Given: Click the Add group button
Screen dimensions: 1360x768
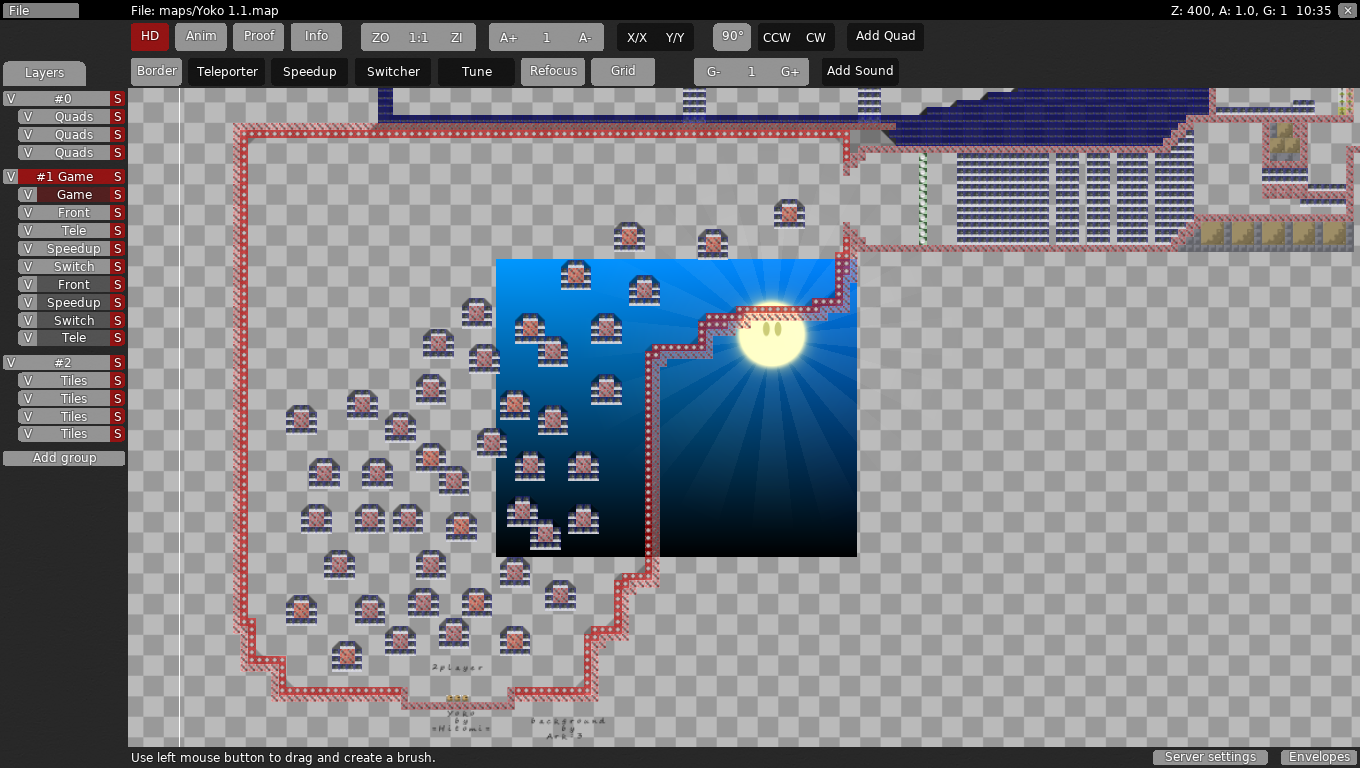Looking at the screenshot, I should [64, 458].
